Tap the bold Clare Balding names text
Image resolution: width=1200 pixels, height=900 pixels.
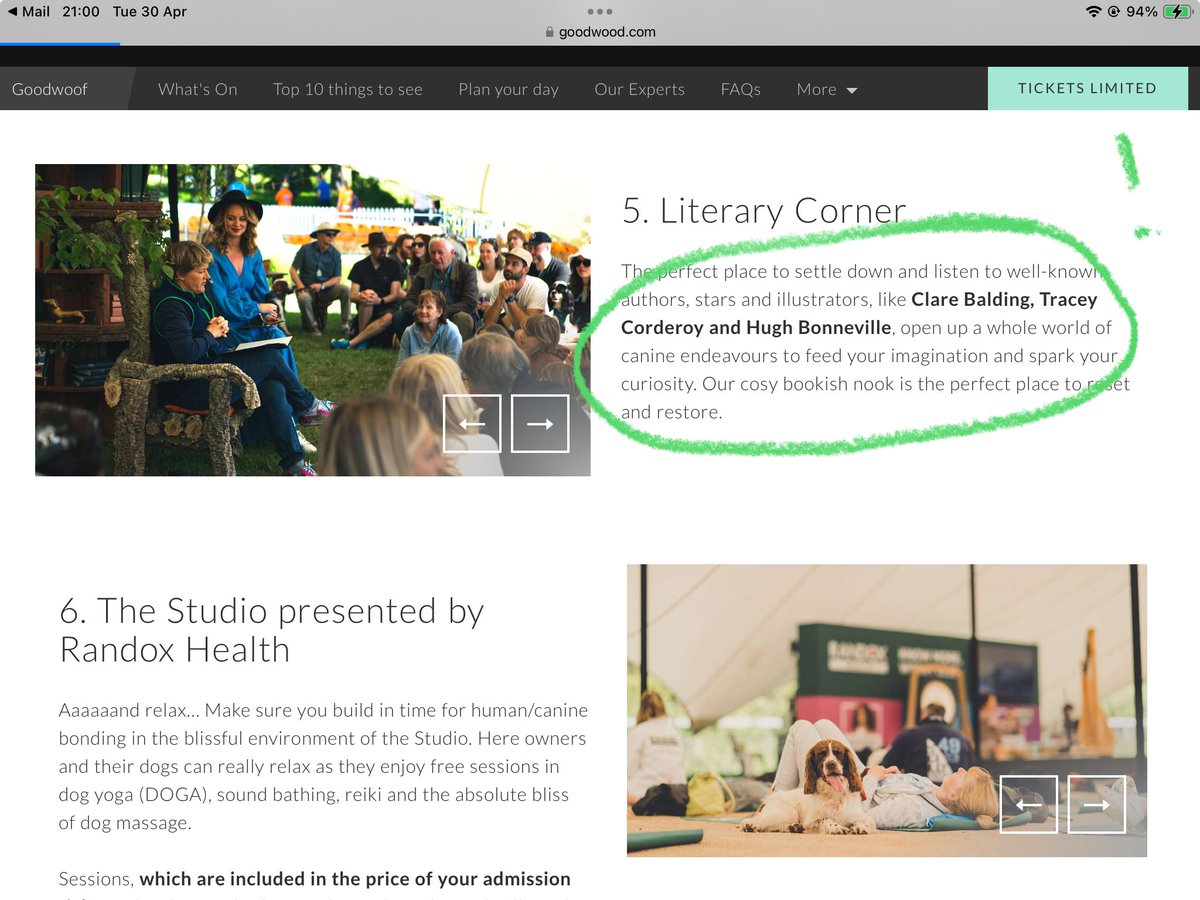[x=858, y=313]
